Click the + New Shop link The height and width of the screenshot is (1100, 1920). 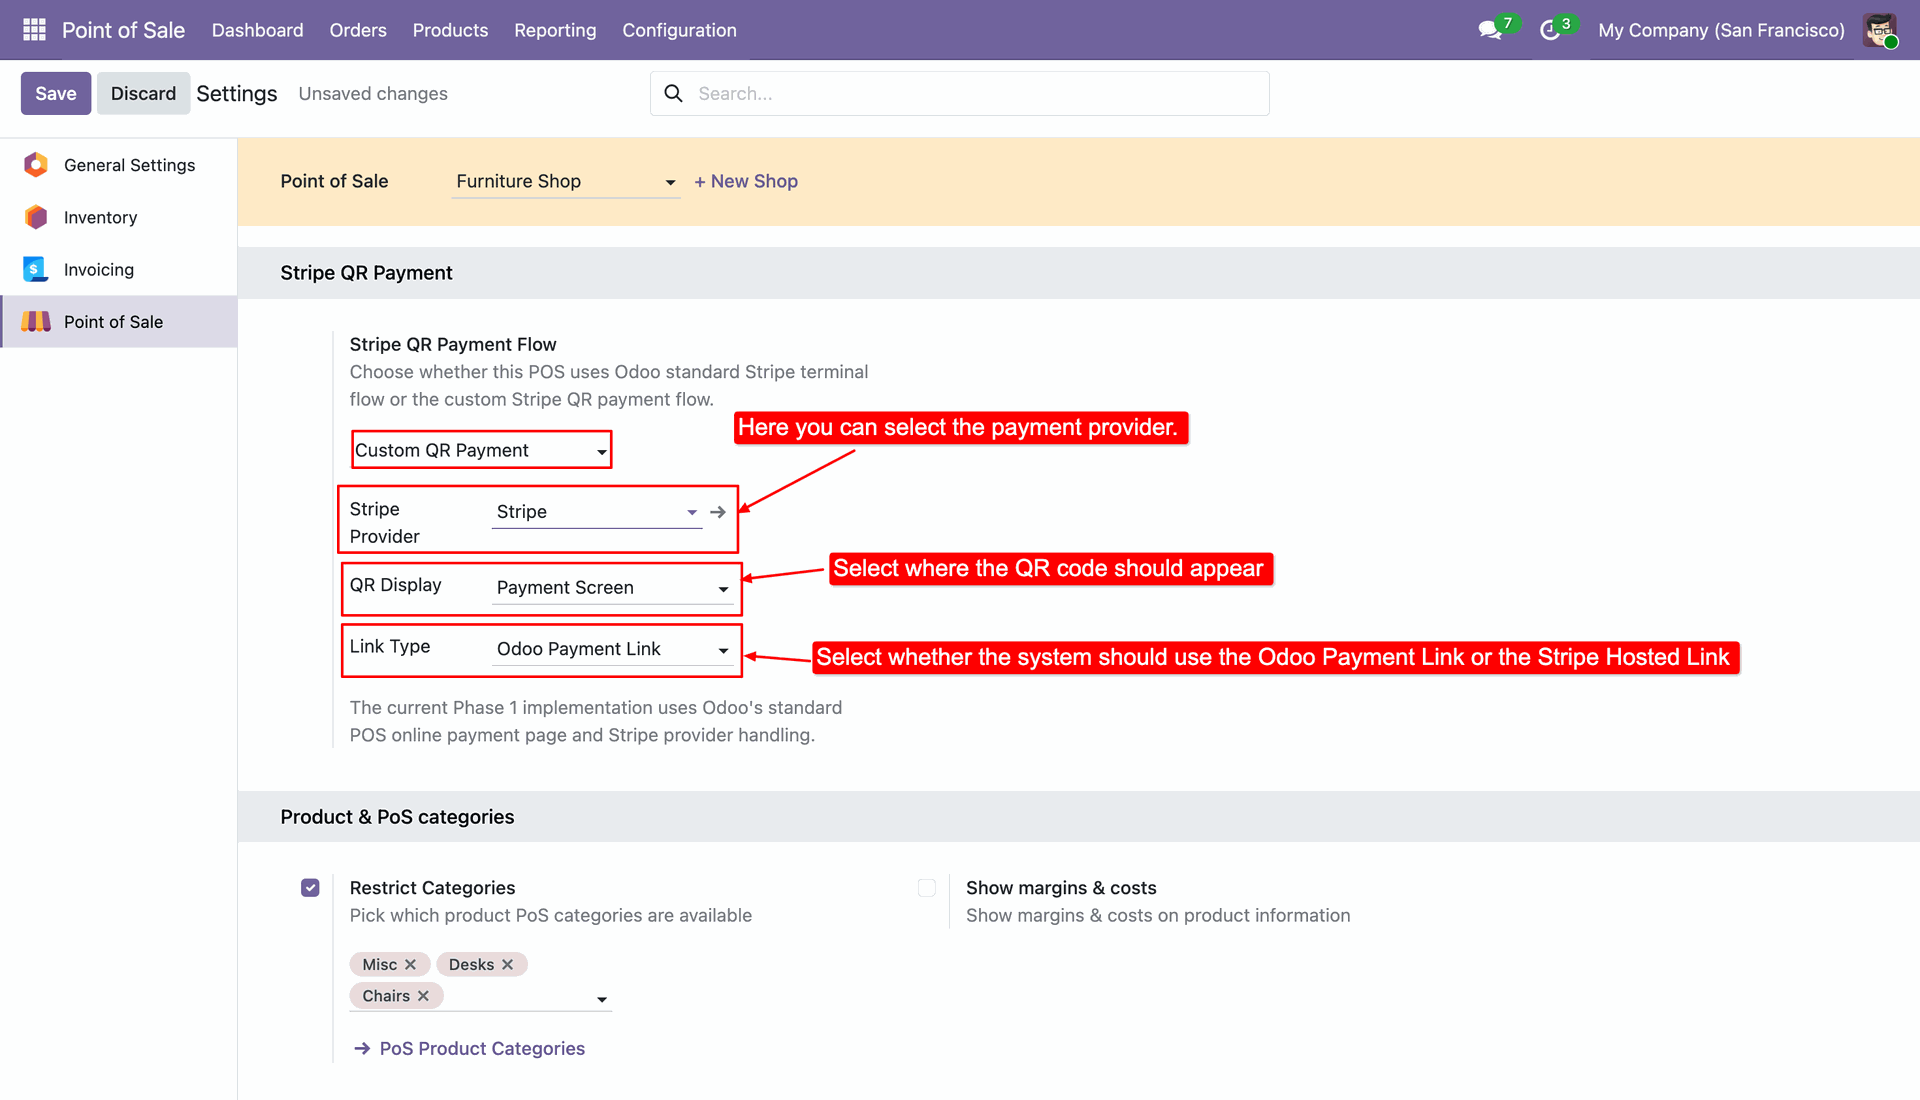coord(746,181)
